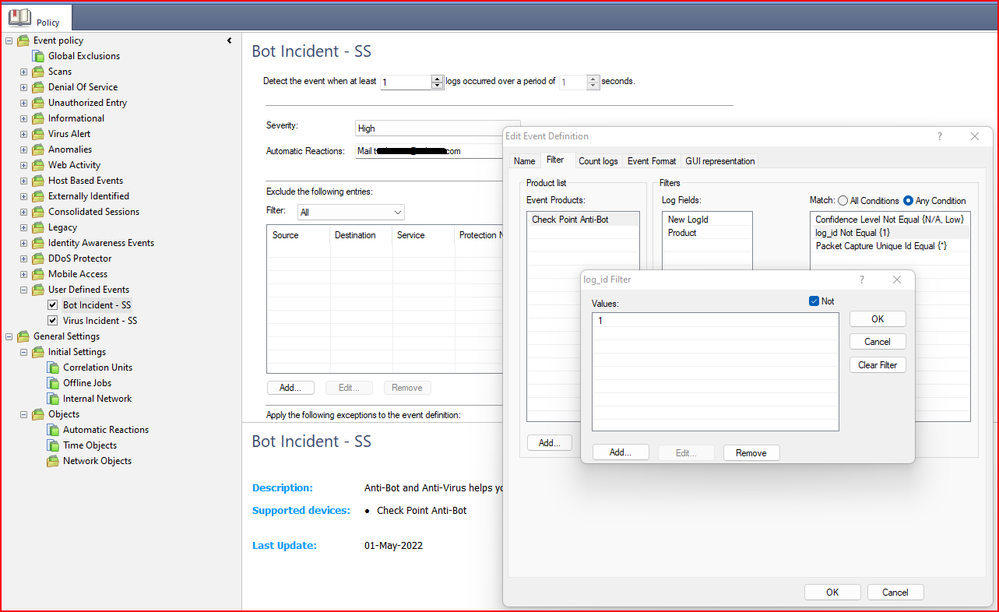Select the All Conditions radio button
The image size is (999, 612).
[x=843, y=201]
